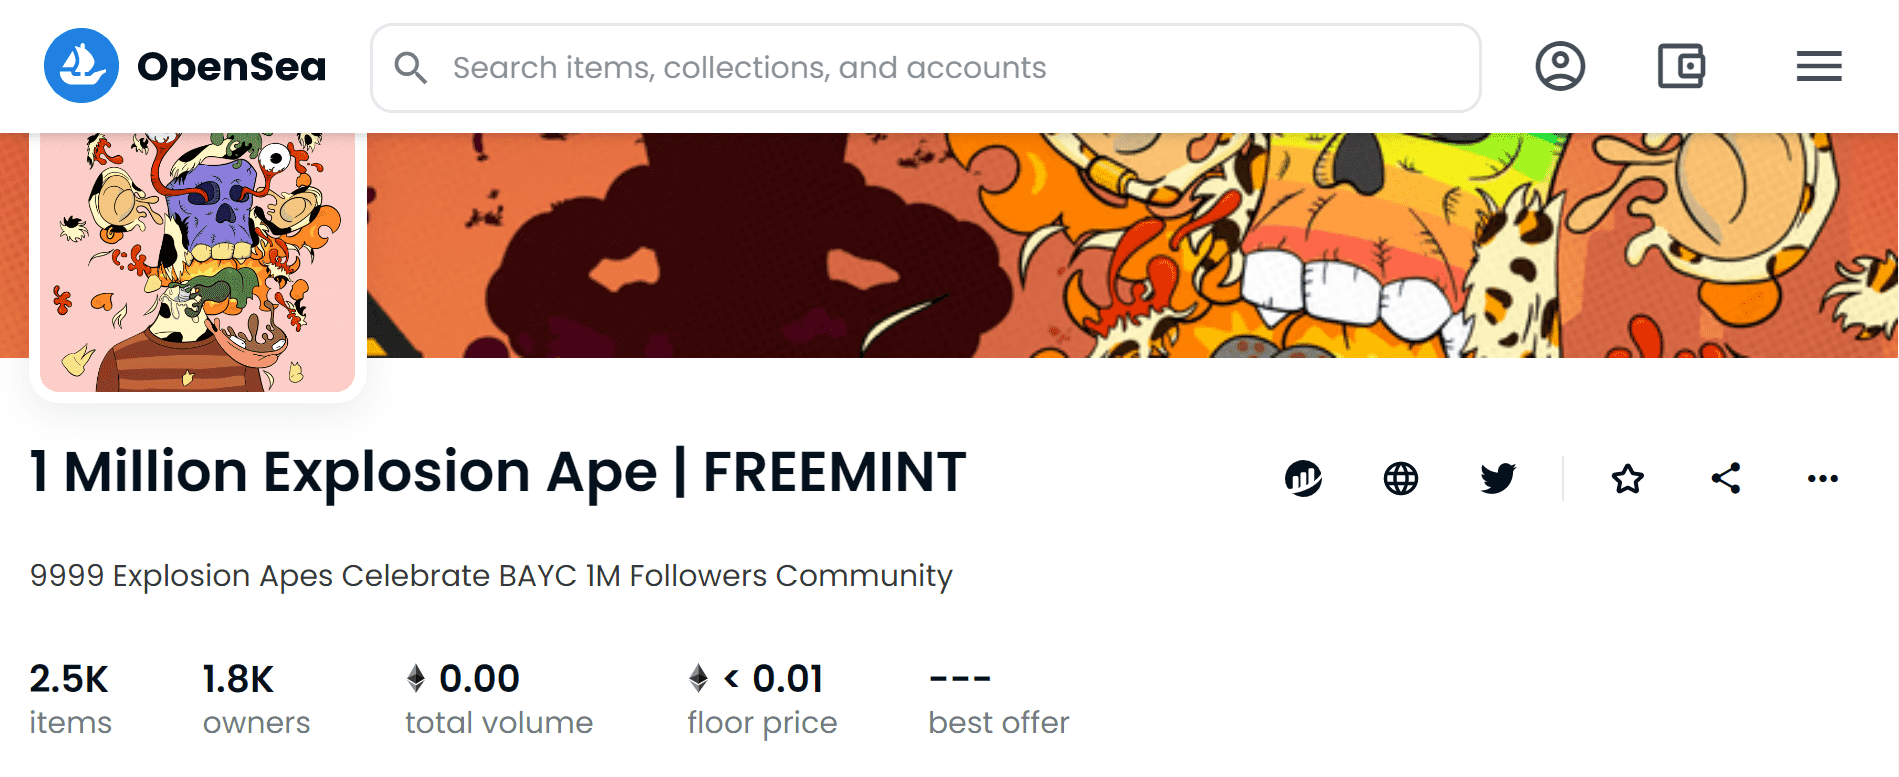Open the collection's Twitter page
1899x777 pixels.
pos(1496,478)
